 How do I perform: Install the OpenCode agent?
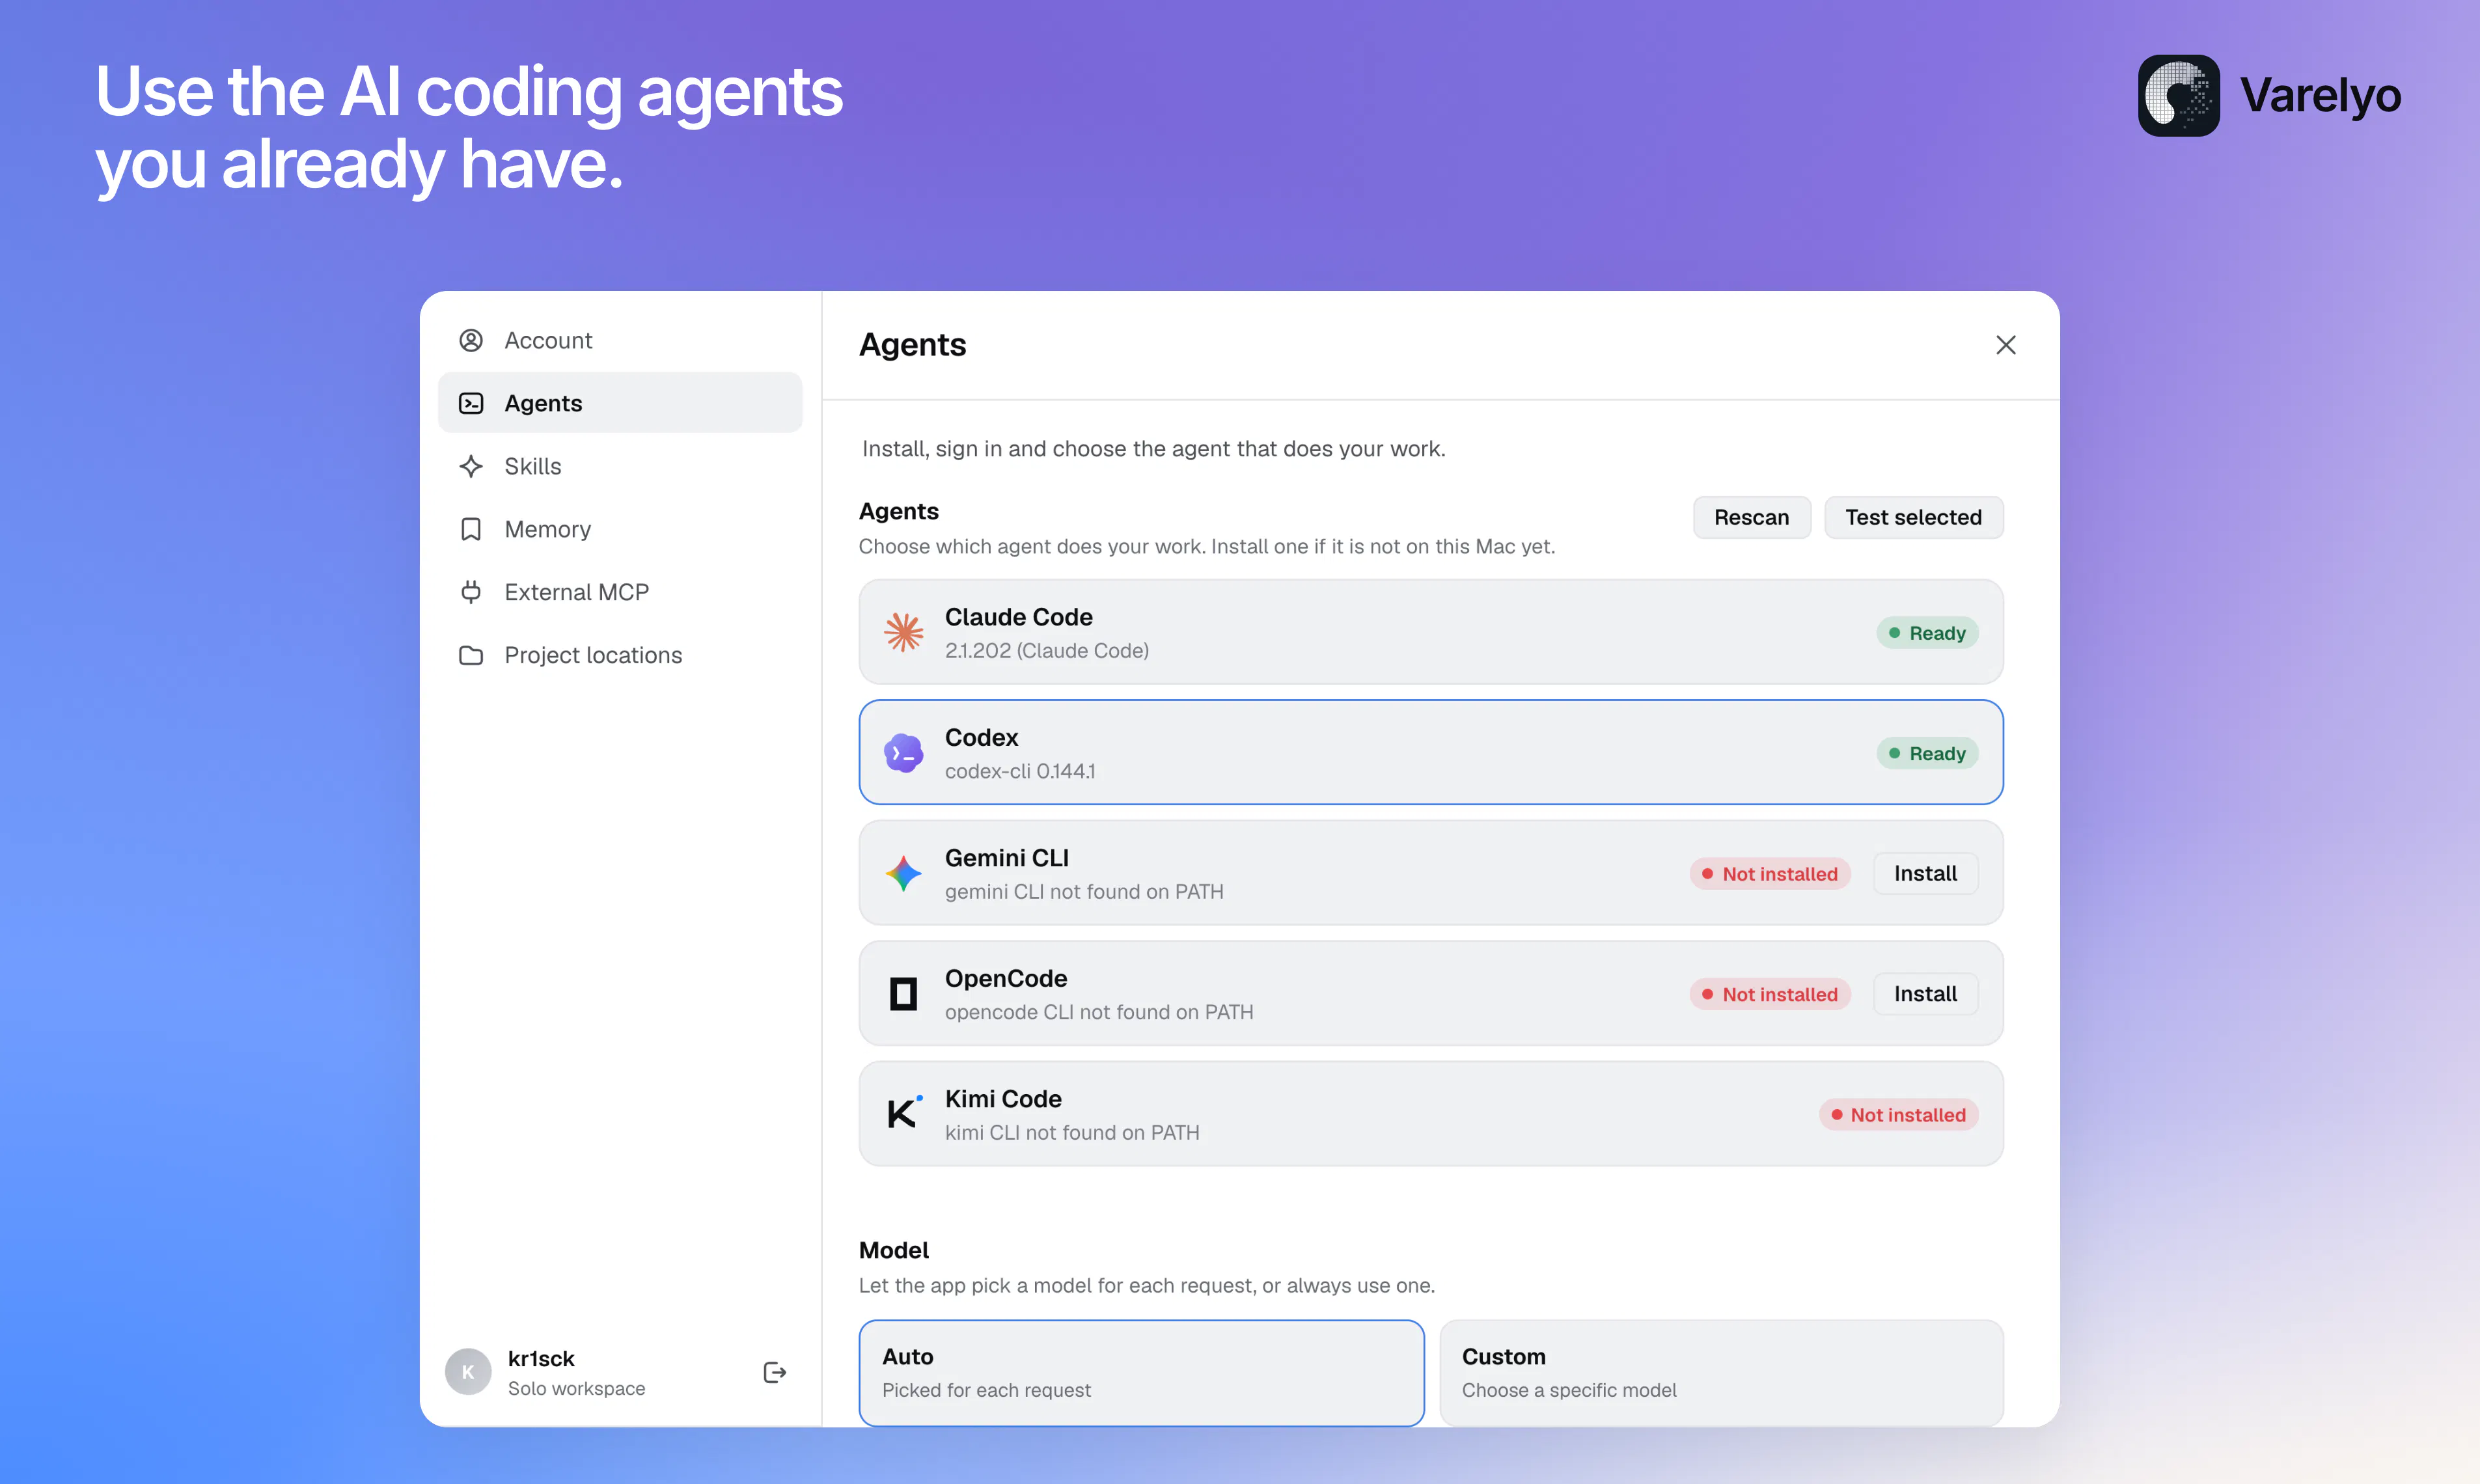(x=1926, y=994)
